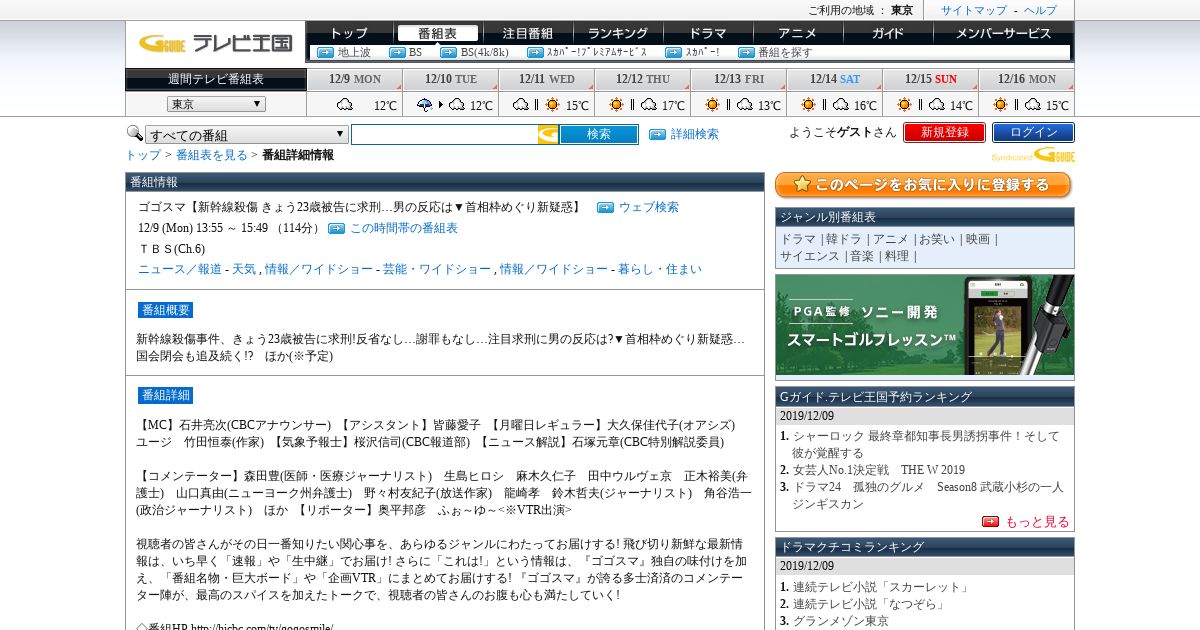Open 孤独のグルメ Season8 ranking entry
This screenshot has width=1200, height=630.
pyautogui.click(x=928, y=495)
